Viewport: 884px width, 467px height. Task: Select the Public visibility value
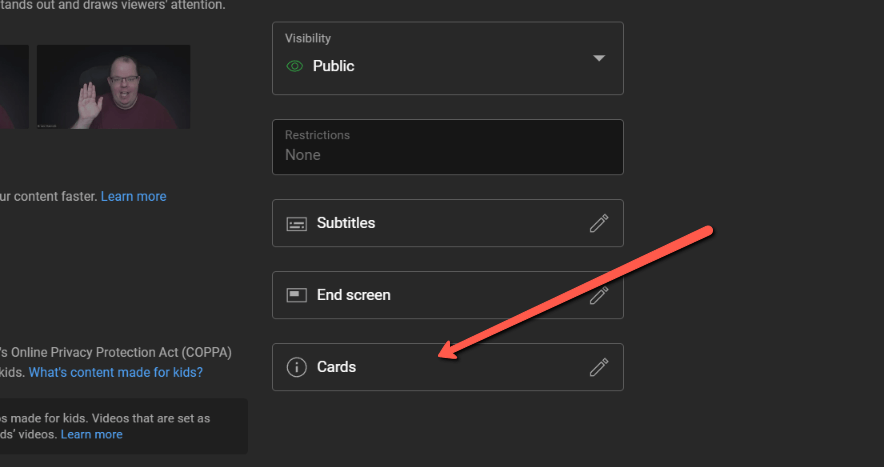[x=333, y=66]
